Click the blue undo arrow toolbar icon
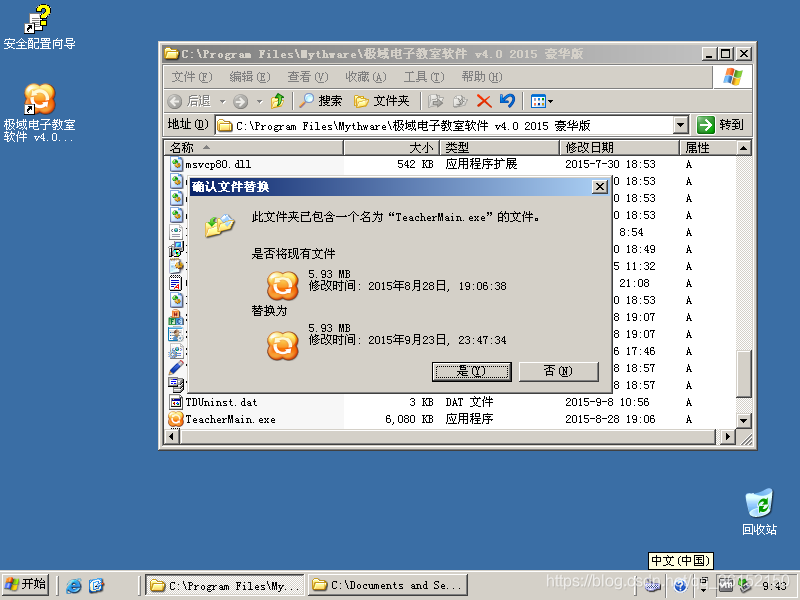The height and width of the screenshot is (600, 800). 507,101
